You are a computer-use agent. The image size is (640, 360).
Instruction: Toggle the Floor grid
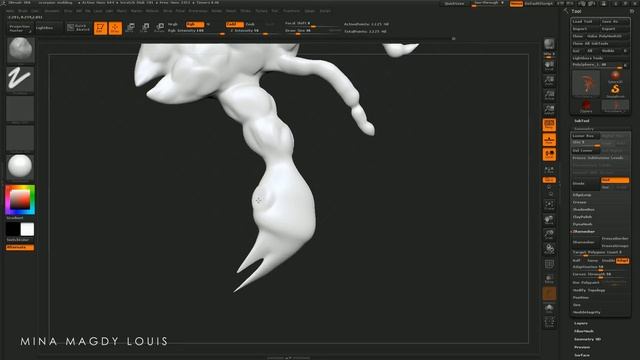coord(549,140)
